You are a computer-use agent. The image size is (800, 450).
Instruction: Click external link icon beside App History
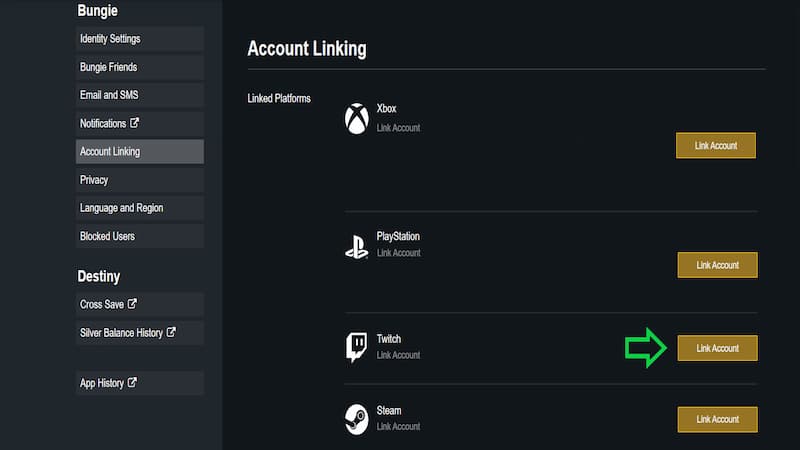click(132, 383)
